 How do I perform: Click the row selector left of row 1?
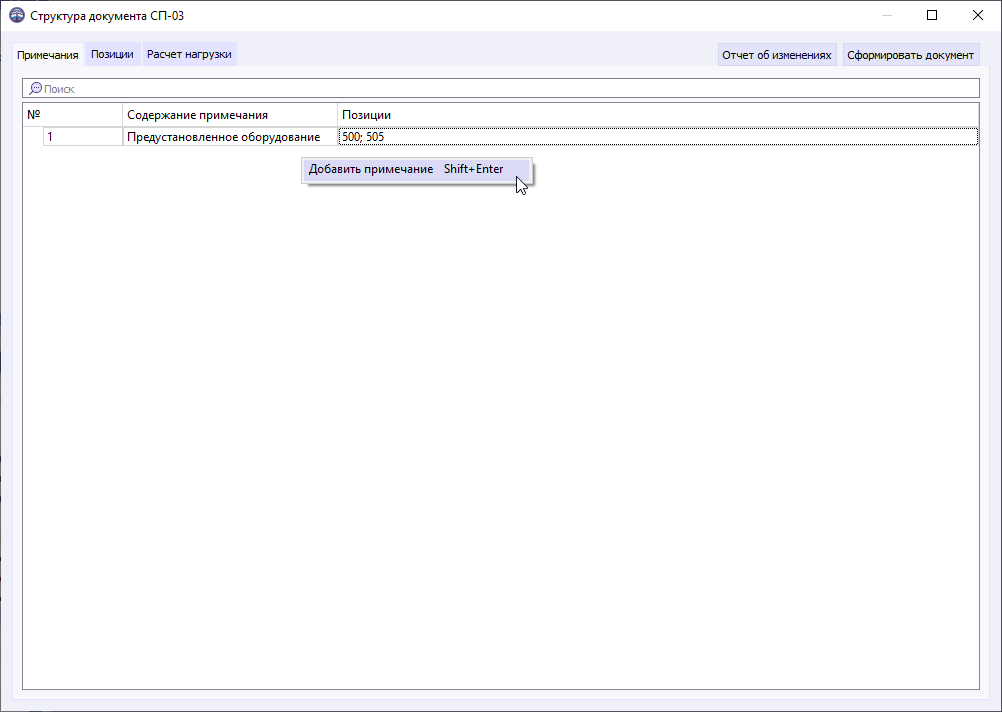[32, 136]
